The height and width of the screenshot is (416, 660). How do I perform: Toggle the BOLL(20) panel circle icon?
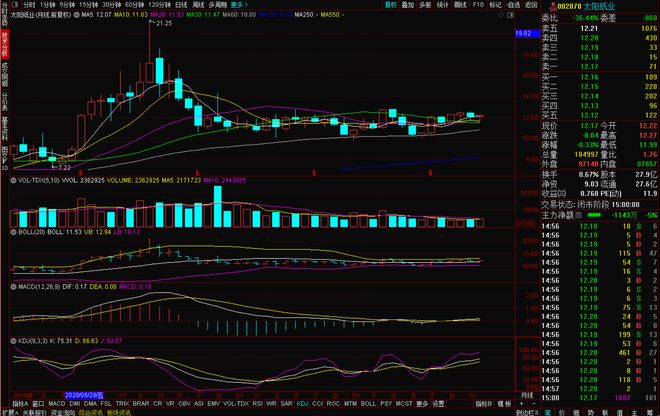[13, 232]
